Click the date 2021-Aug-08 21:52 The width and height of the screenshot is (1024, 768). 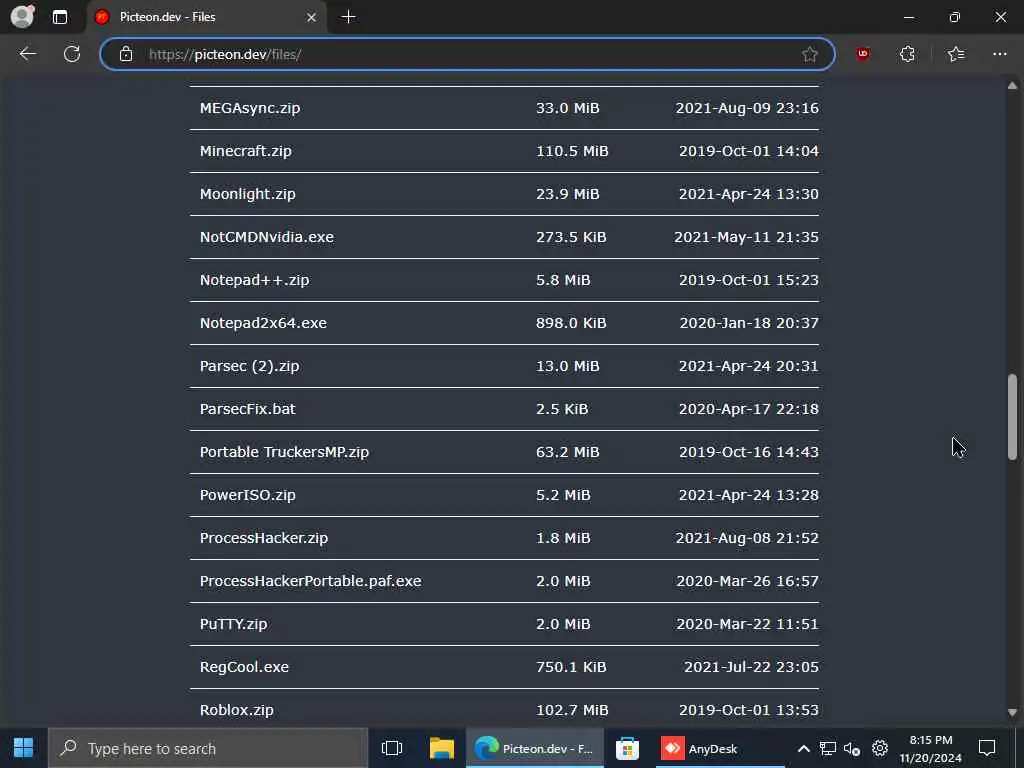[746, 538]
